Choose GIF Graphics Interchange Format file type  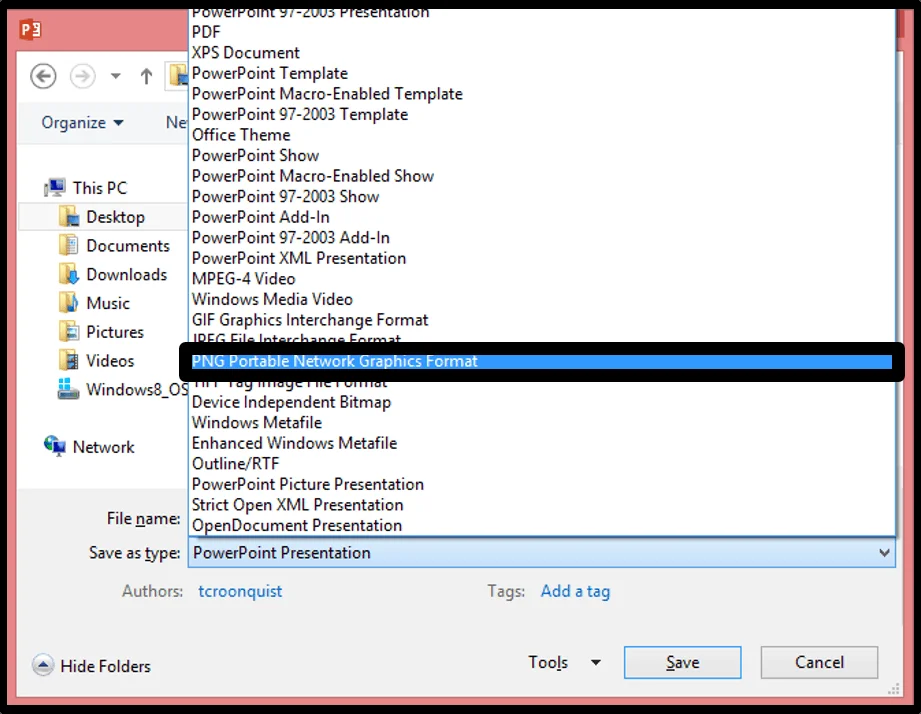point(542,320)
